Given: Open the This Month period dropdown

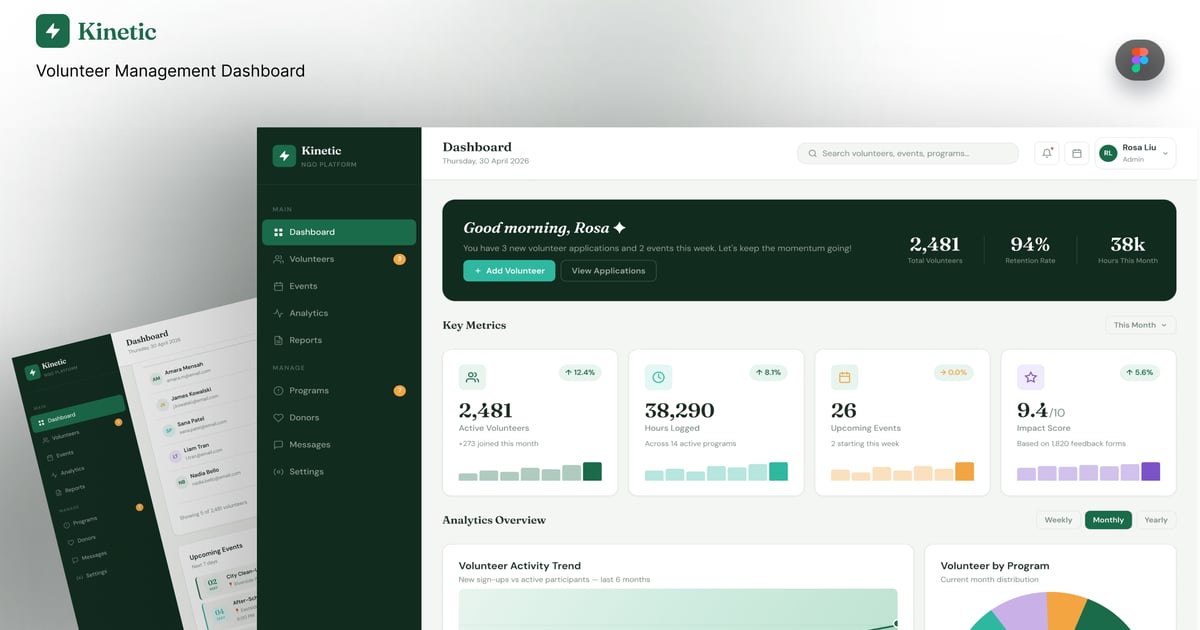Looking at the screenshot, I should point(1141,325).
